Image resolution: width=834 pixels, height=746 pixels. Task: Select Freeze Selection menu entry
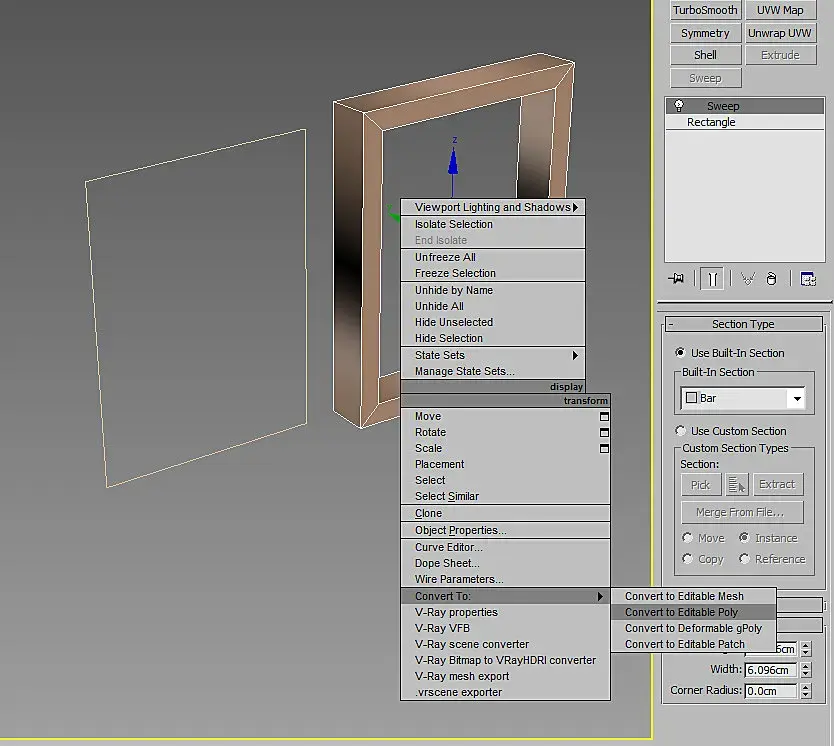click(x=493, y=273)
